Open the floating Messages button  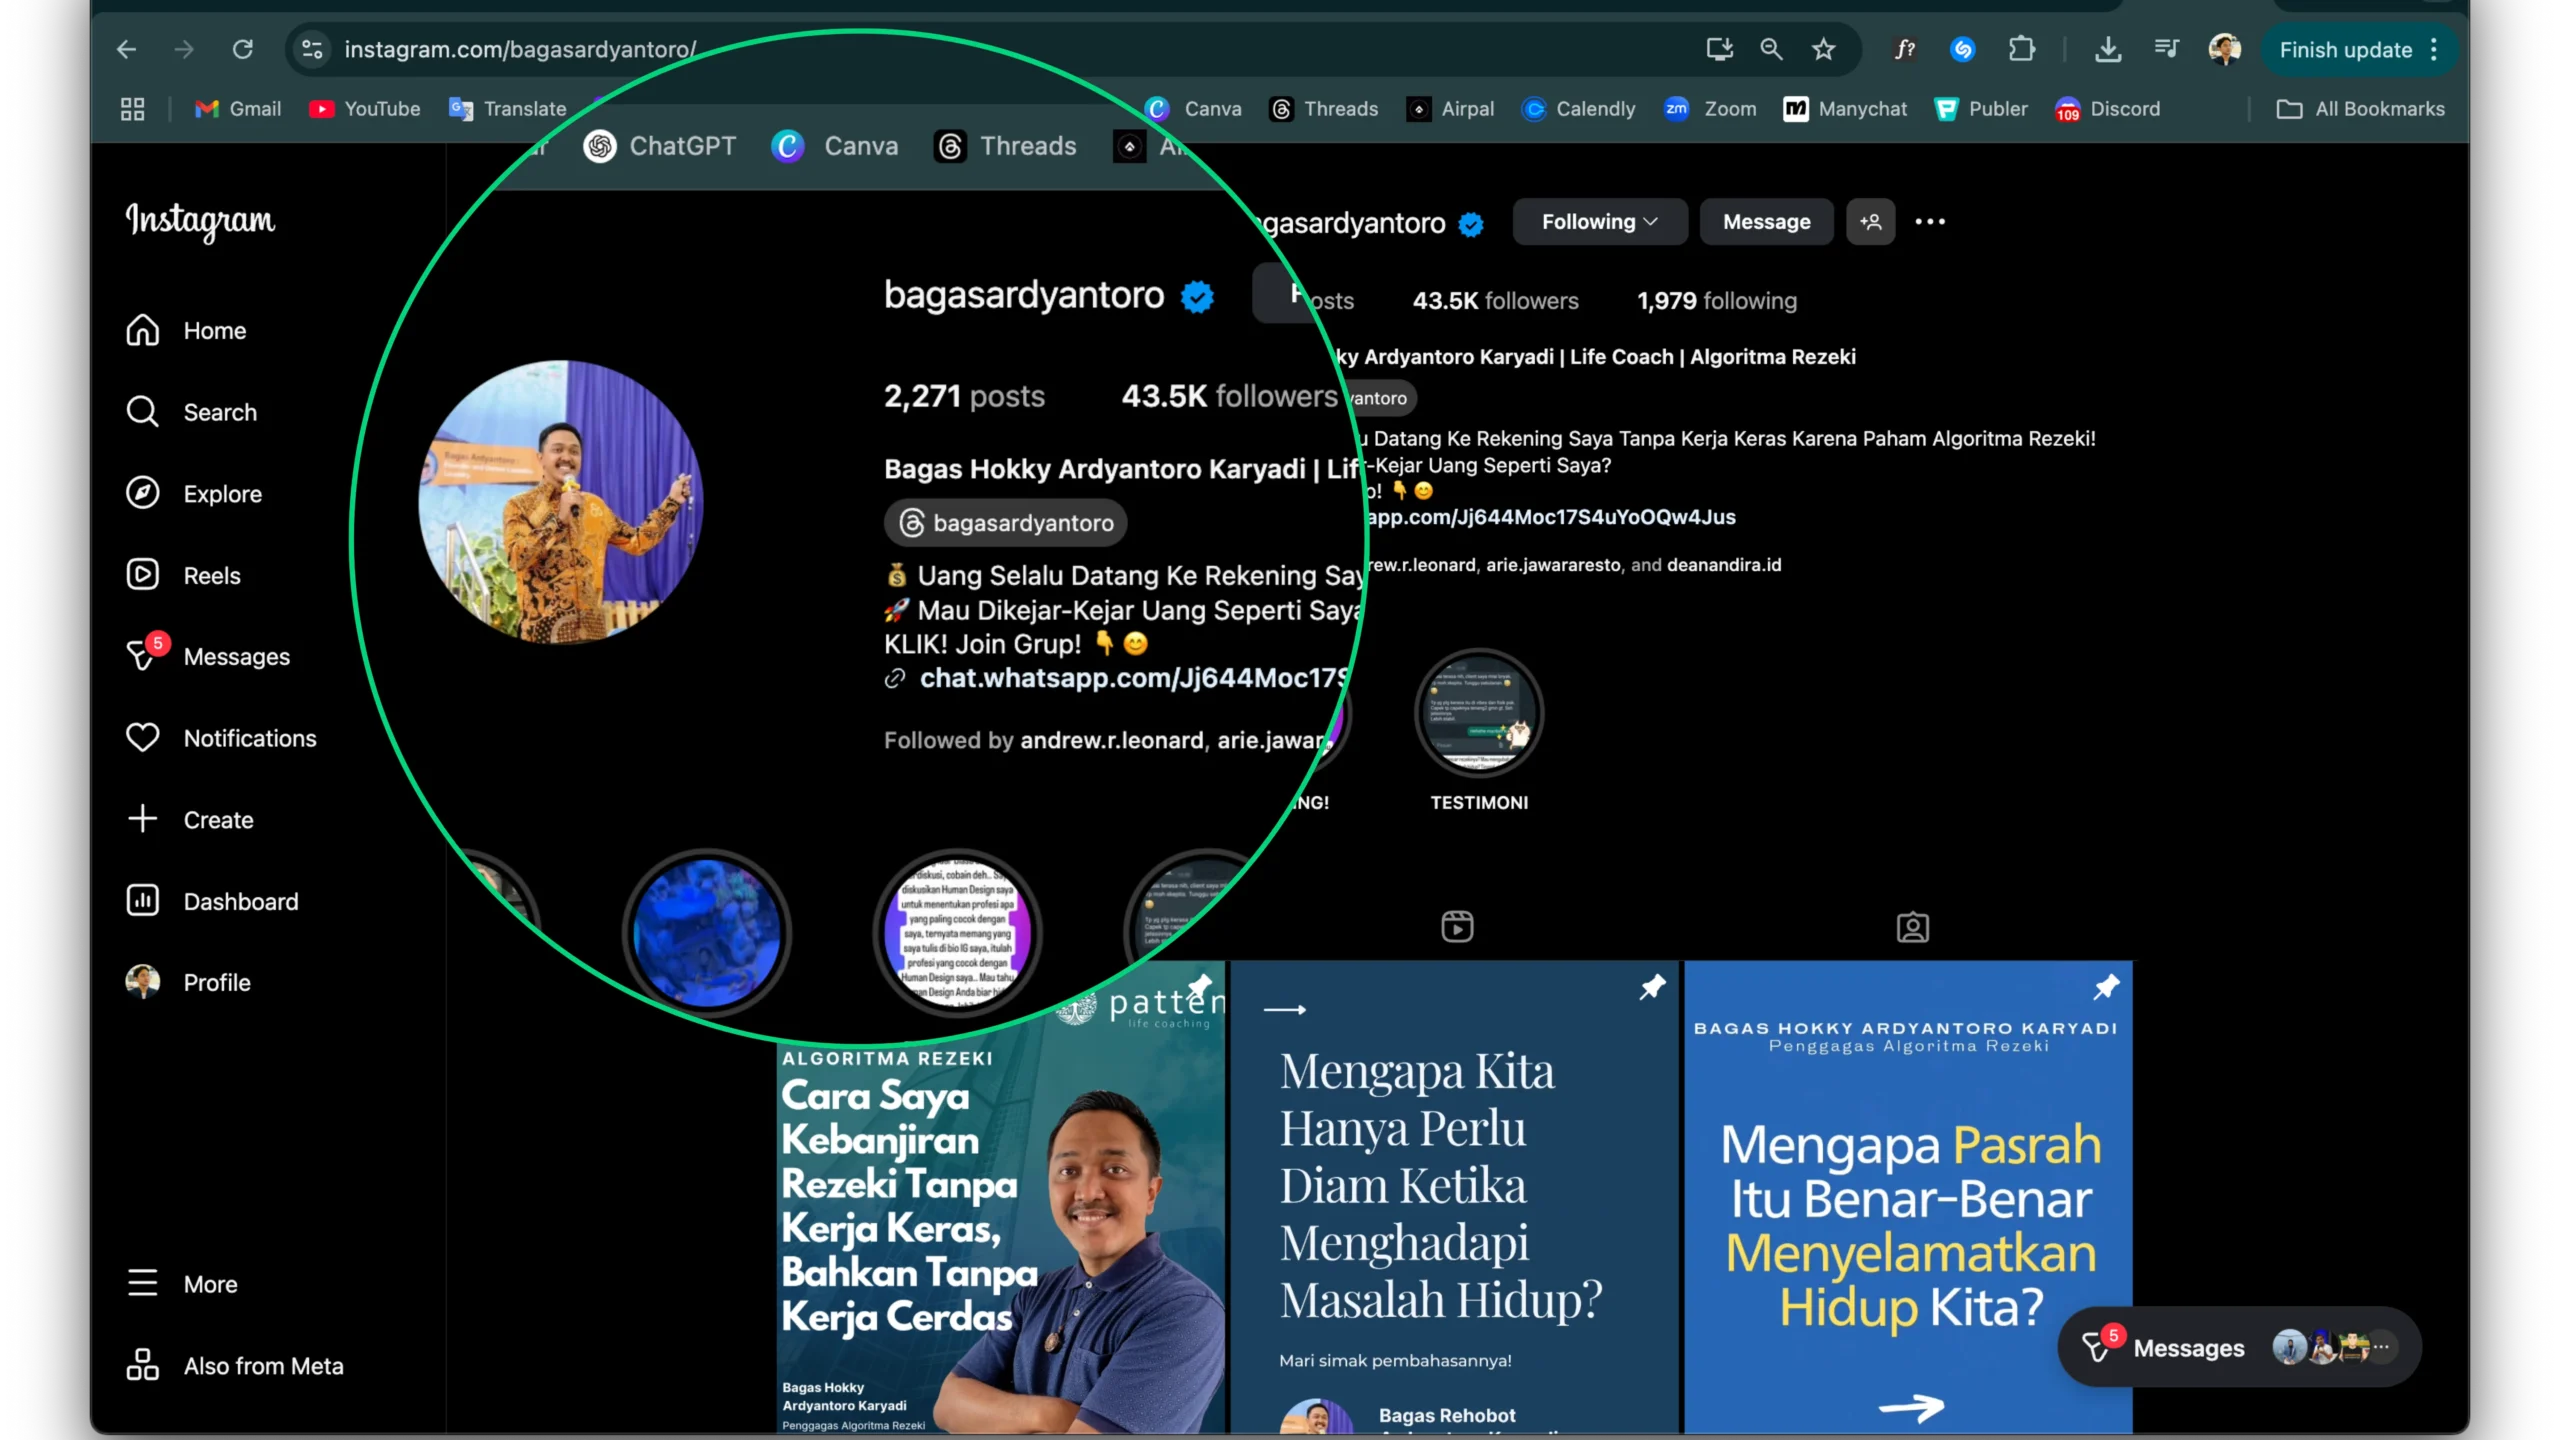point(2240,1348)
